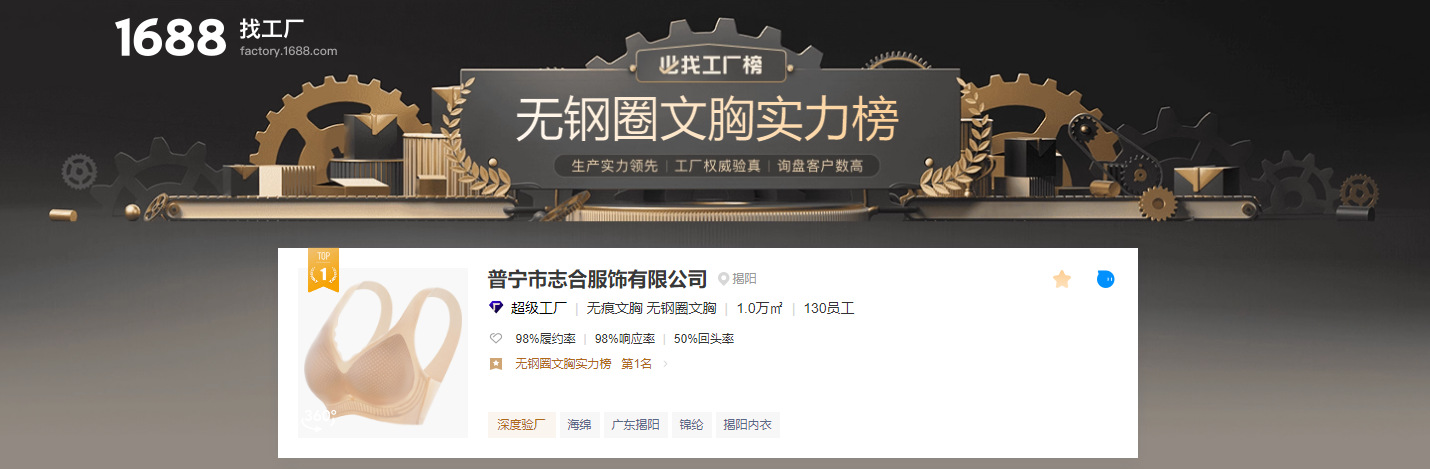Select the 锦纶 tag
This screenshot has height=469, width=1430.
[692, 425]
